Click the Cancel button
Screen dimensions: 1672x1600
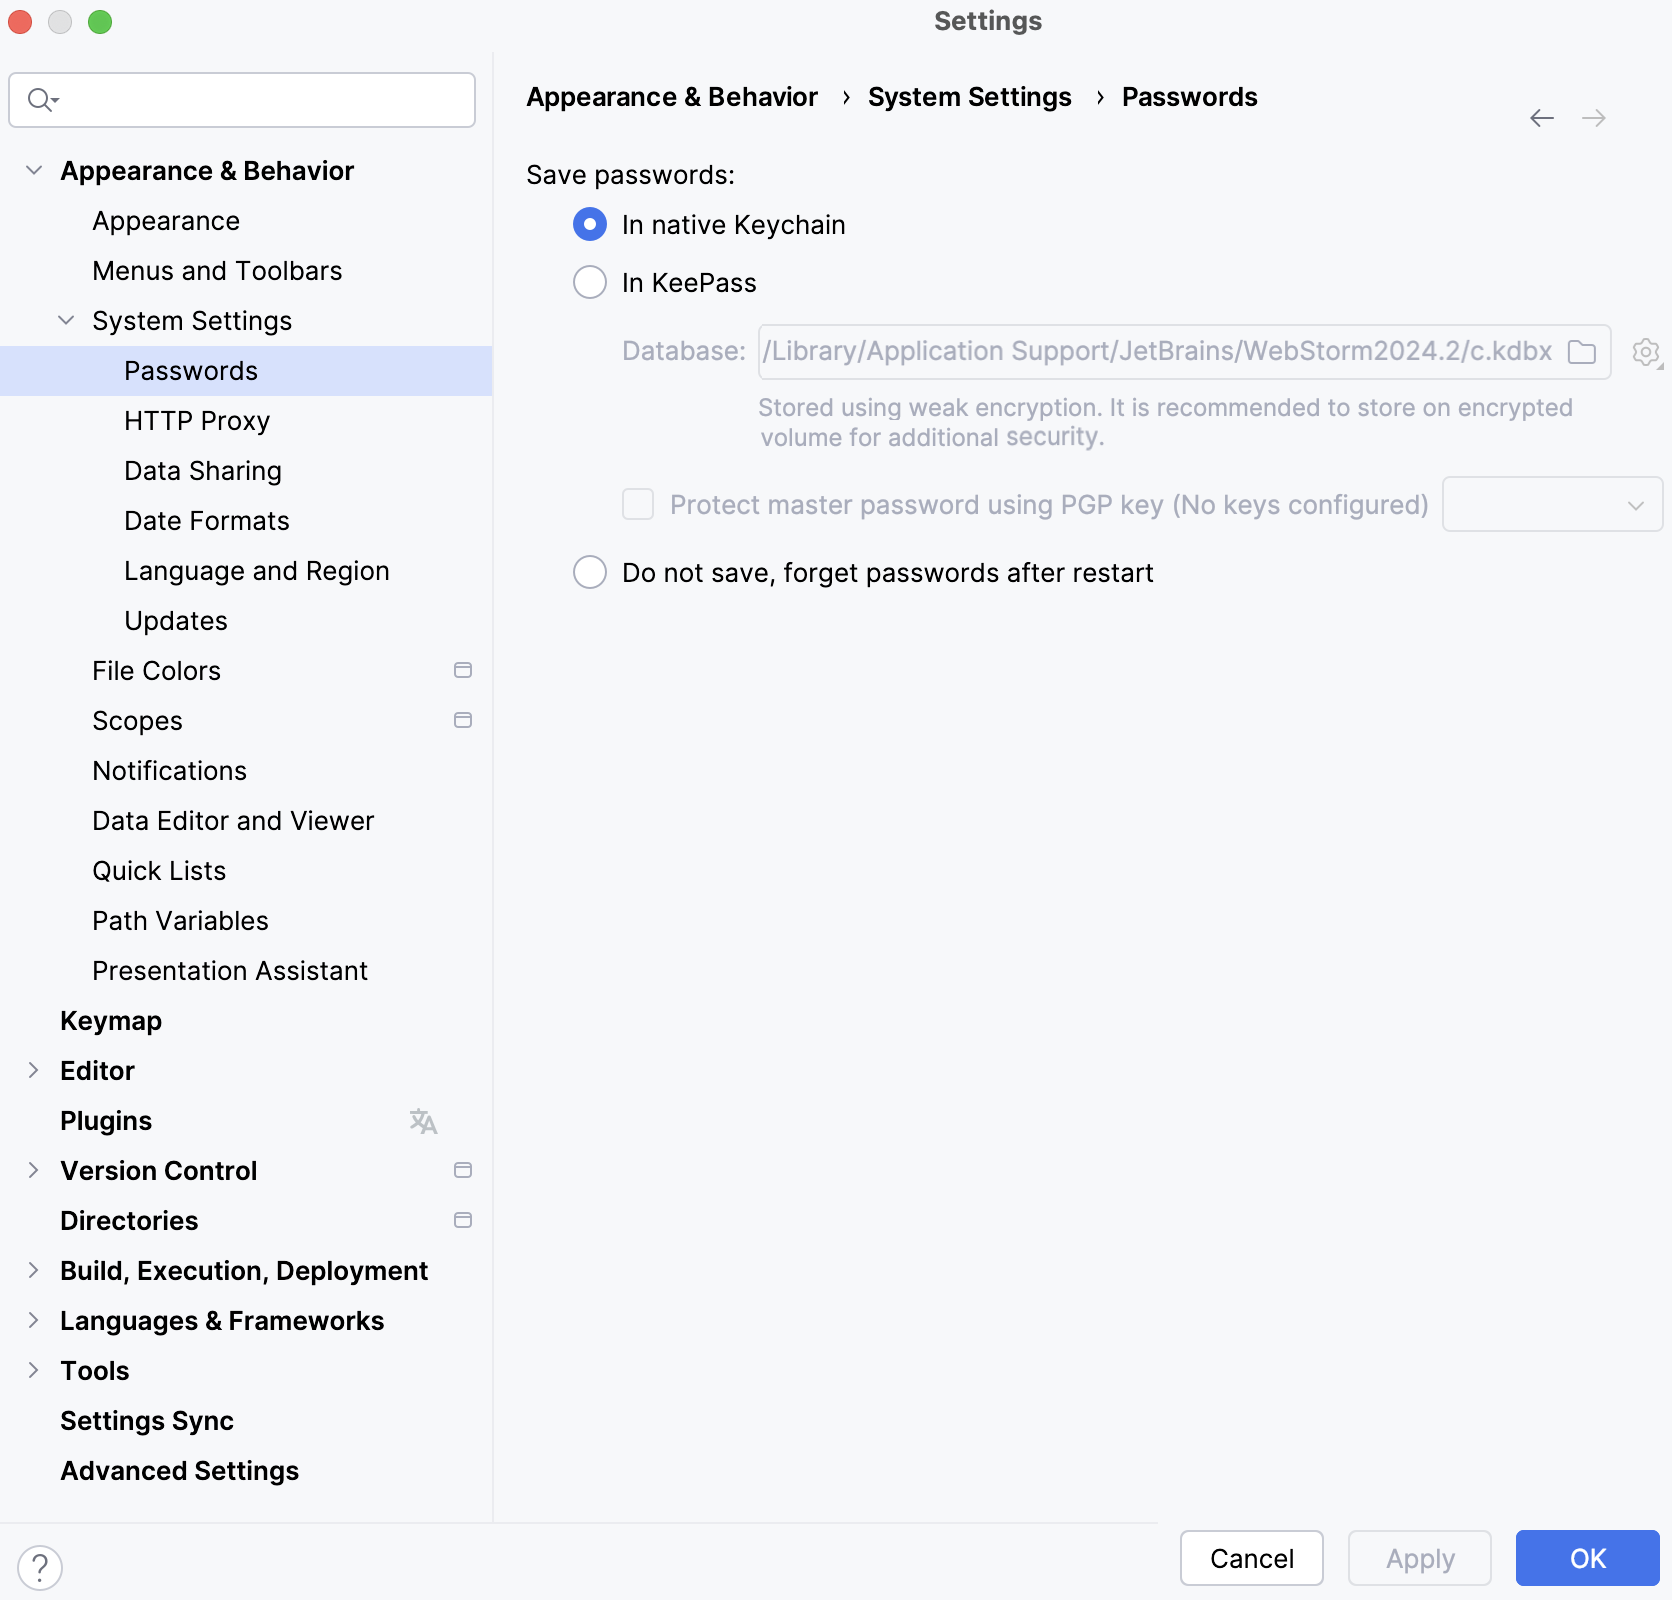pyautogui.click(x=1251, y=1558)
